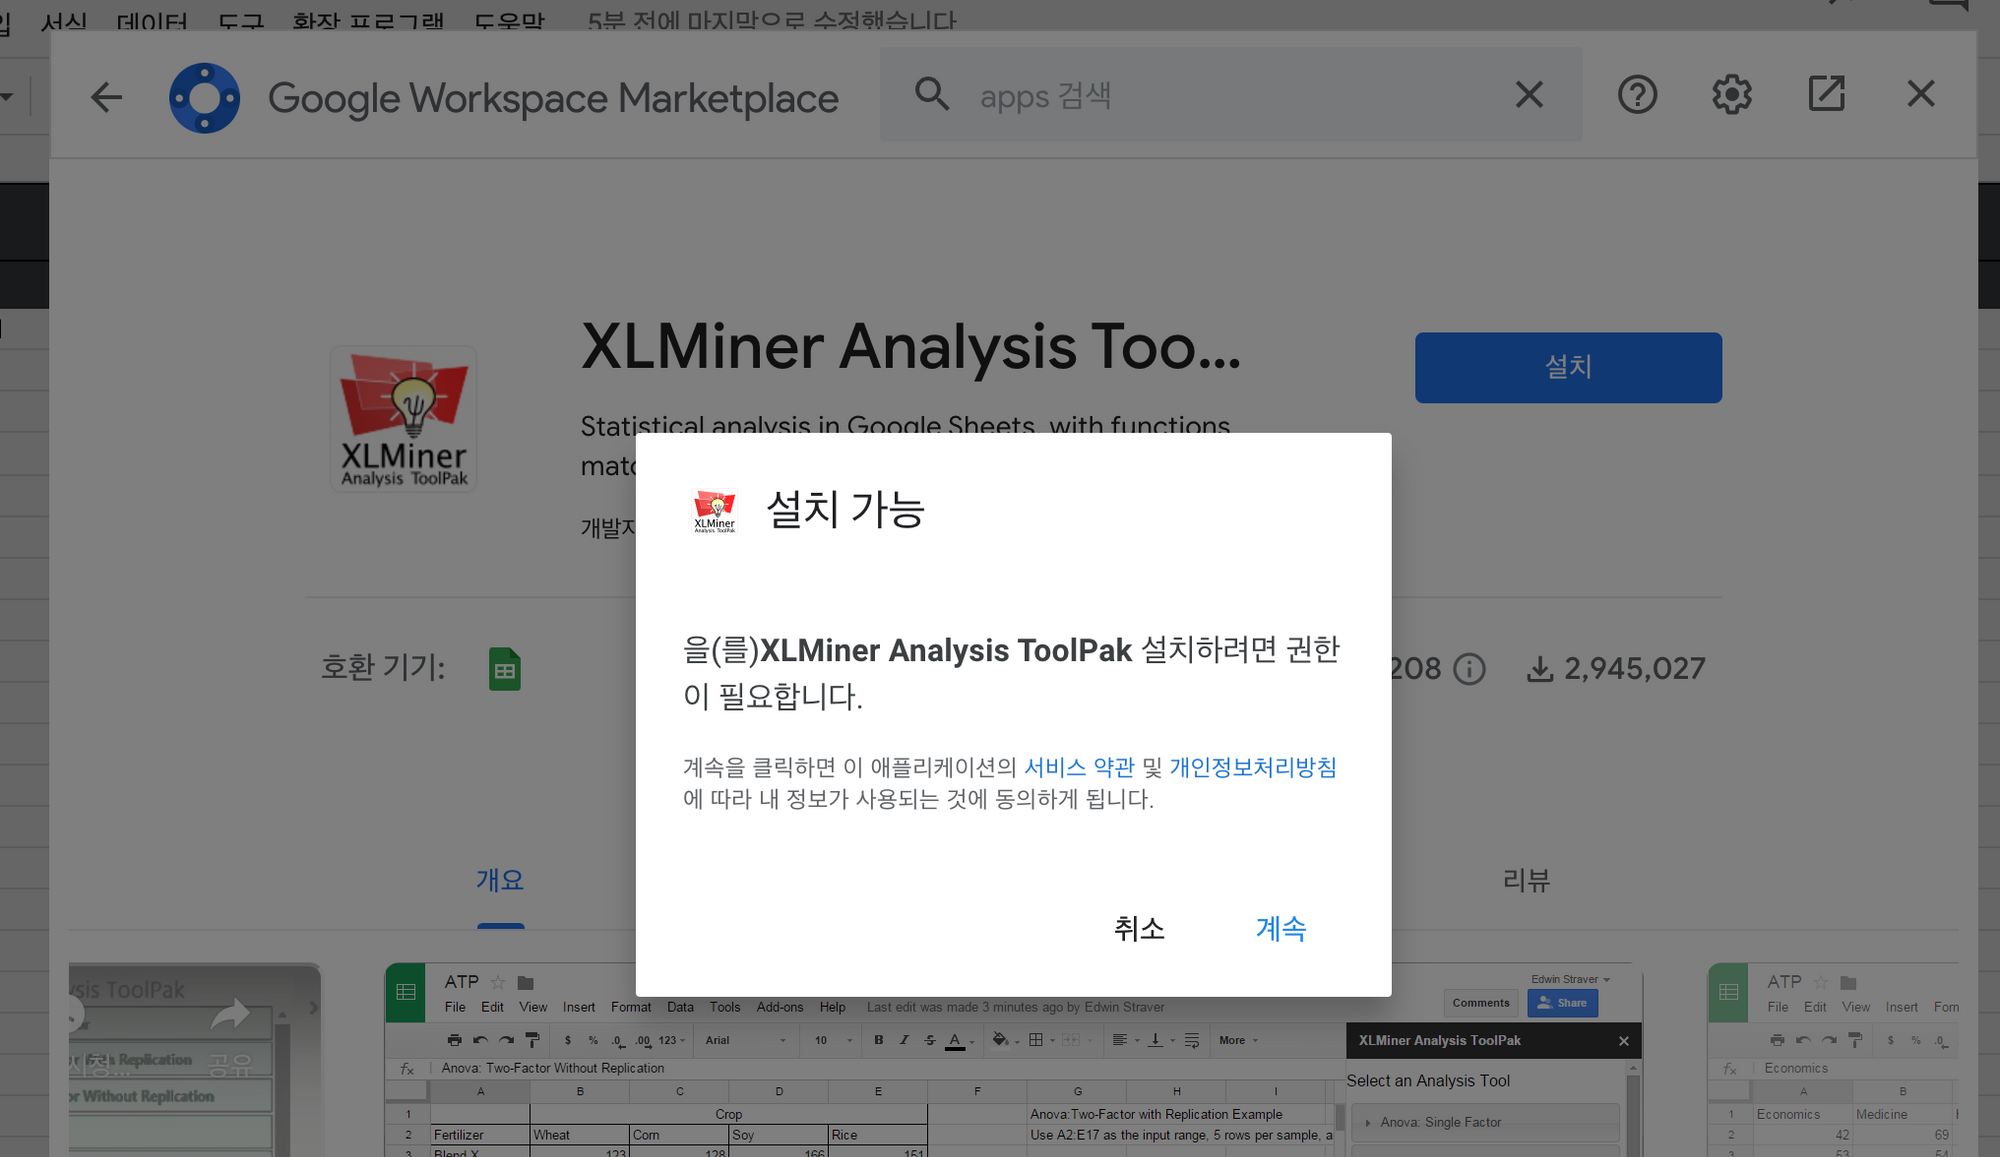Click the ratings info circle icon
The height and width of the screenshot is (1157, 2000).
[1468, 669]
